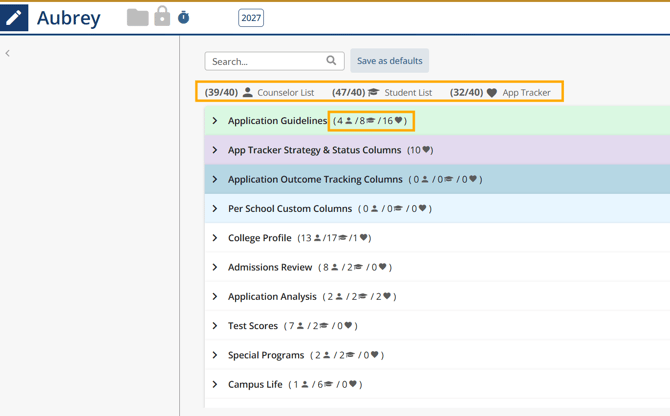
Task: Click the Counselor List person icon
Action: 248,93
